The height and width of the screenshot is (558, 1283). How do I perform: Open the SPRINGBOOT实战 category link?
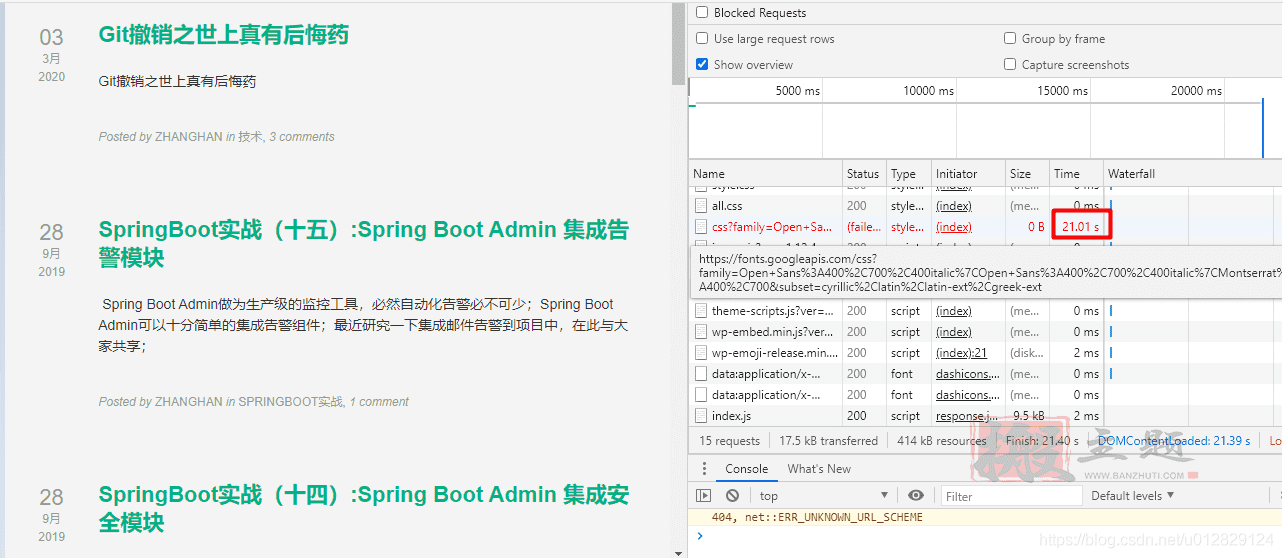(x=290, y=402)
